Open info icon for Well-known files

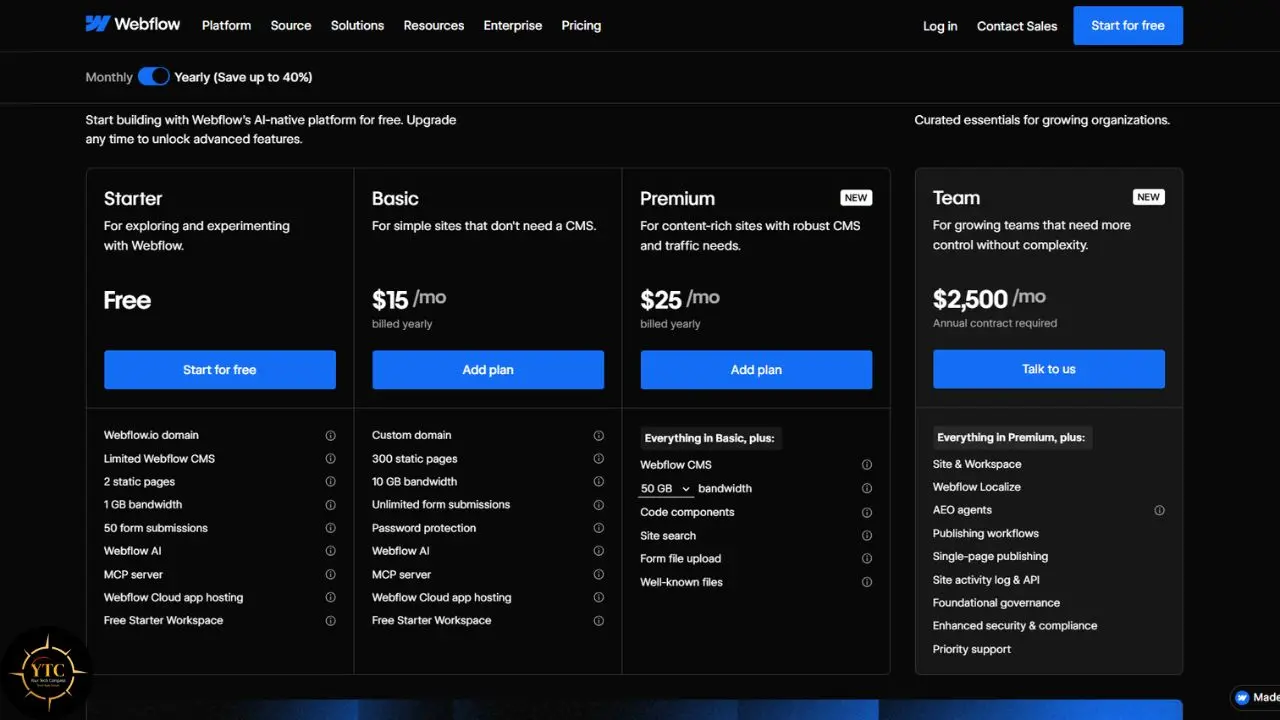(866, 582)
